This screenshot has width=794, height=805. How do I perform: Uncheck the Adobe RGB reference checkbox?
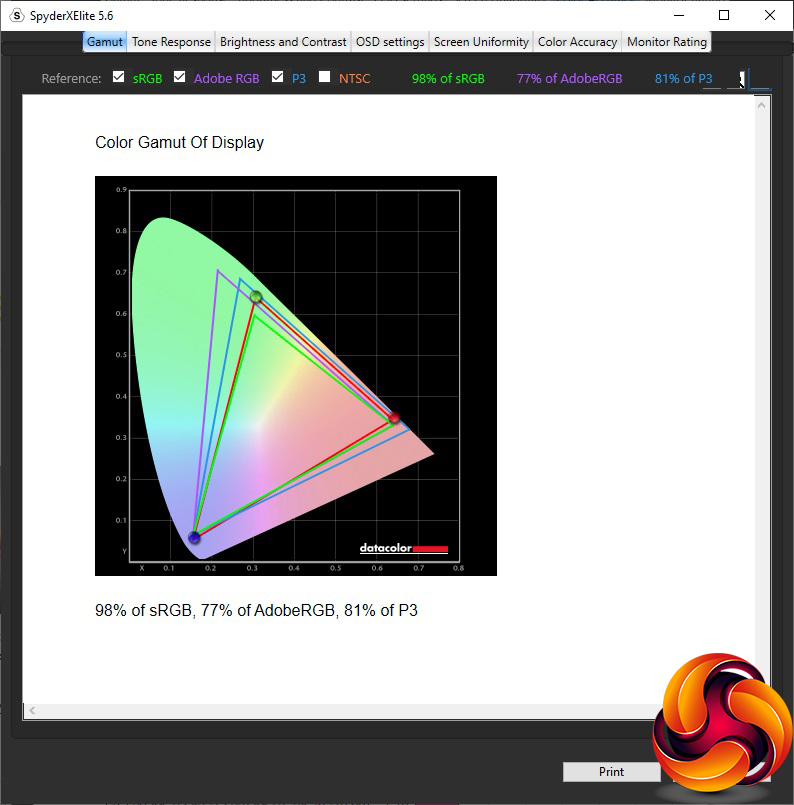pyautogui.click(x=180, y=77)
